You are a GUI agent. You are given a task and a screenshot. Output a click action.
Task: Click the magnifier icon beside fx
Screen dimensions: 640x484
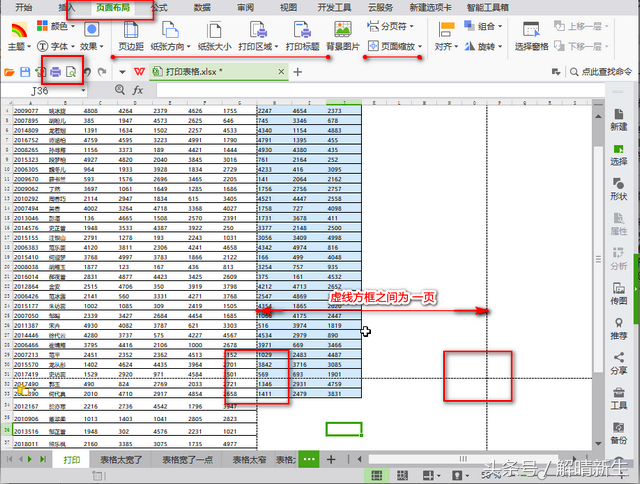tap(120, 89)
